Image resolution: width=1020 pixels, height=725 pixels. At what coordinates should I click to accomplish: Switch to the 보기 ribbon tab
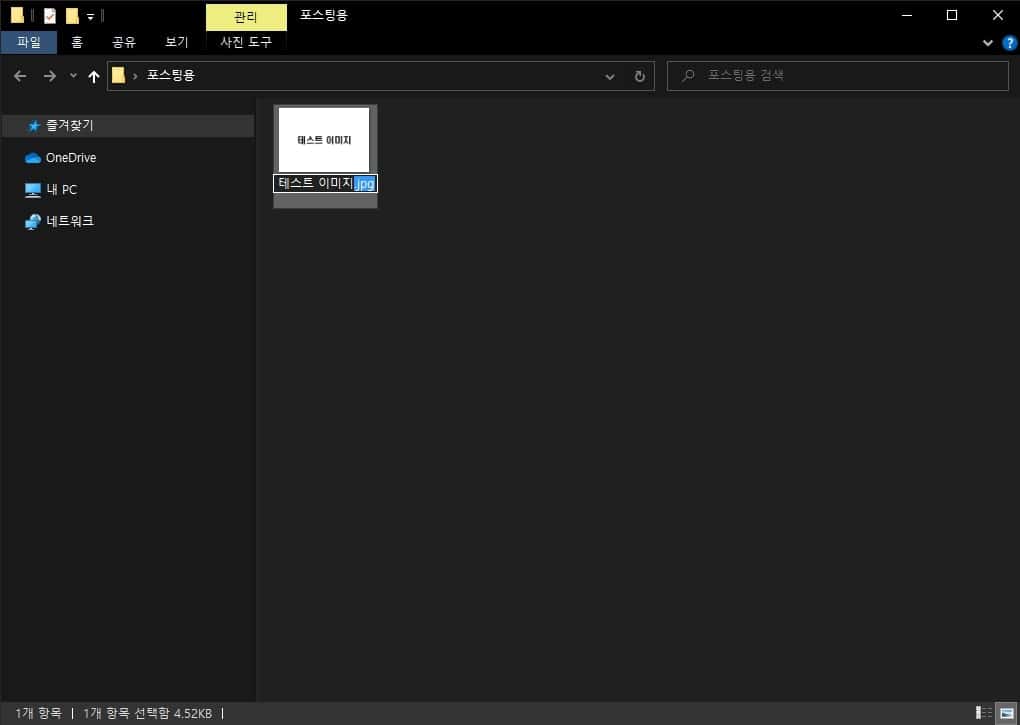click(x=176, y=42)
